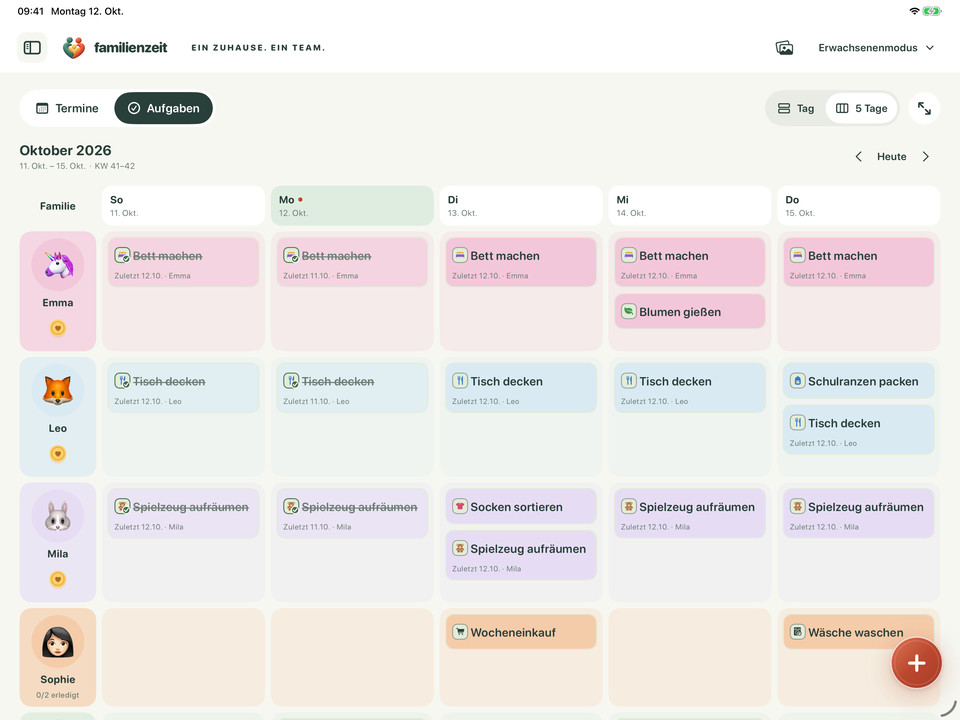Select the Mo 12. Okt. day header
The width and height of the screenshot is (960, 720).
click(x=352, y=206)
